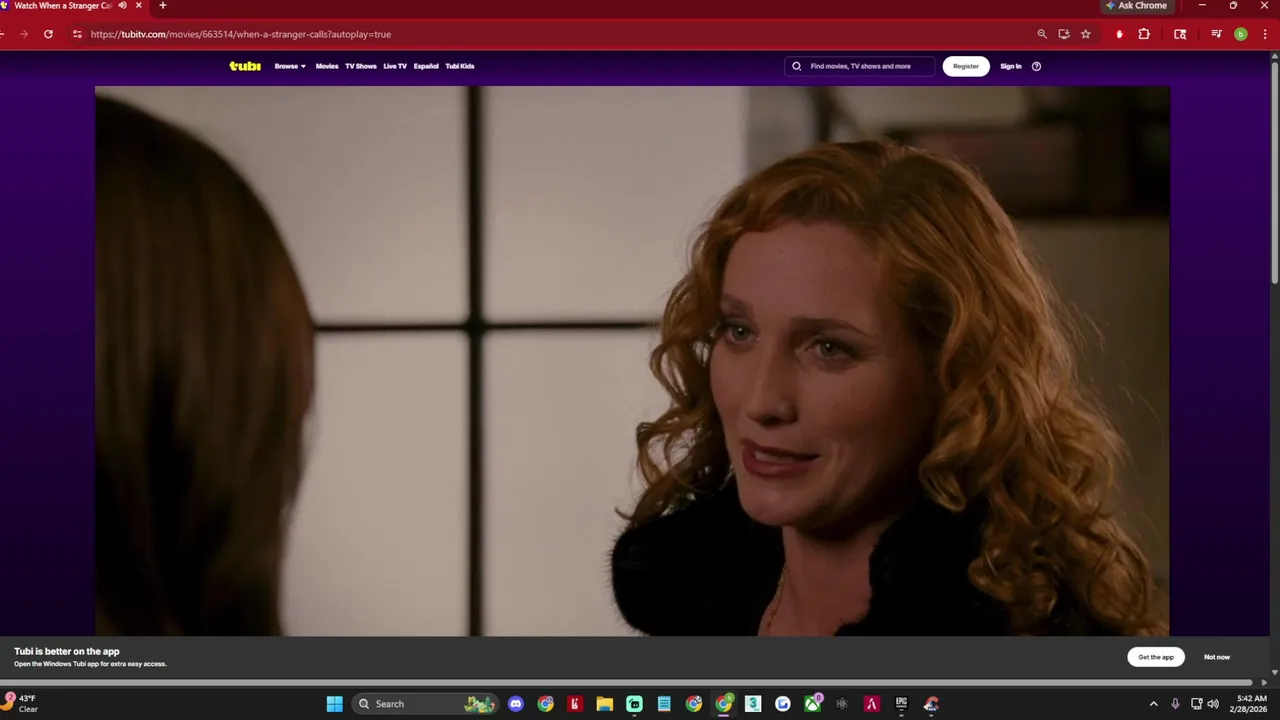Open a new browser tab
Screen dimensions: 1280x720
click(163, 6)
